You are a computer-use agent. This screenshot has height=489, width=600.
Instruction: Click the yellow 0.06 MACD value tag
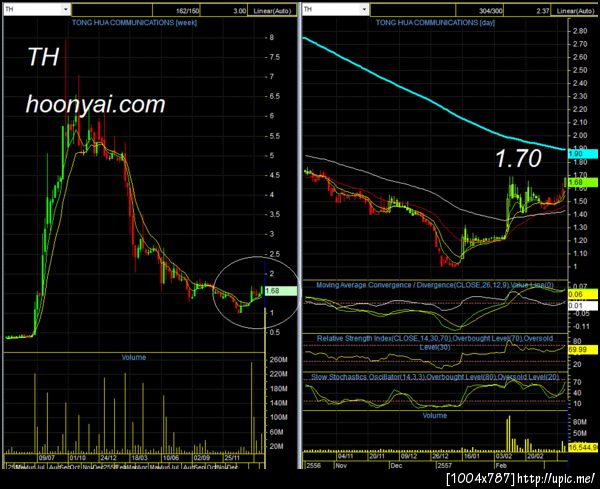(583, 294)
